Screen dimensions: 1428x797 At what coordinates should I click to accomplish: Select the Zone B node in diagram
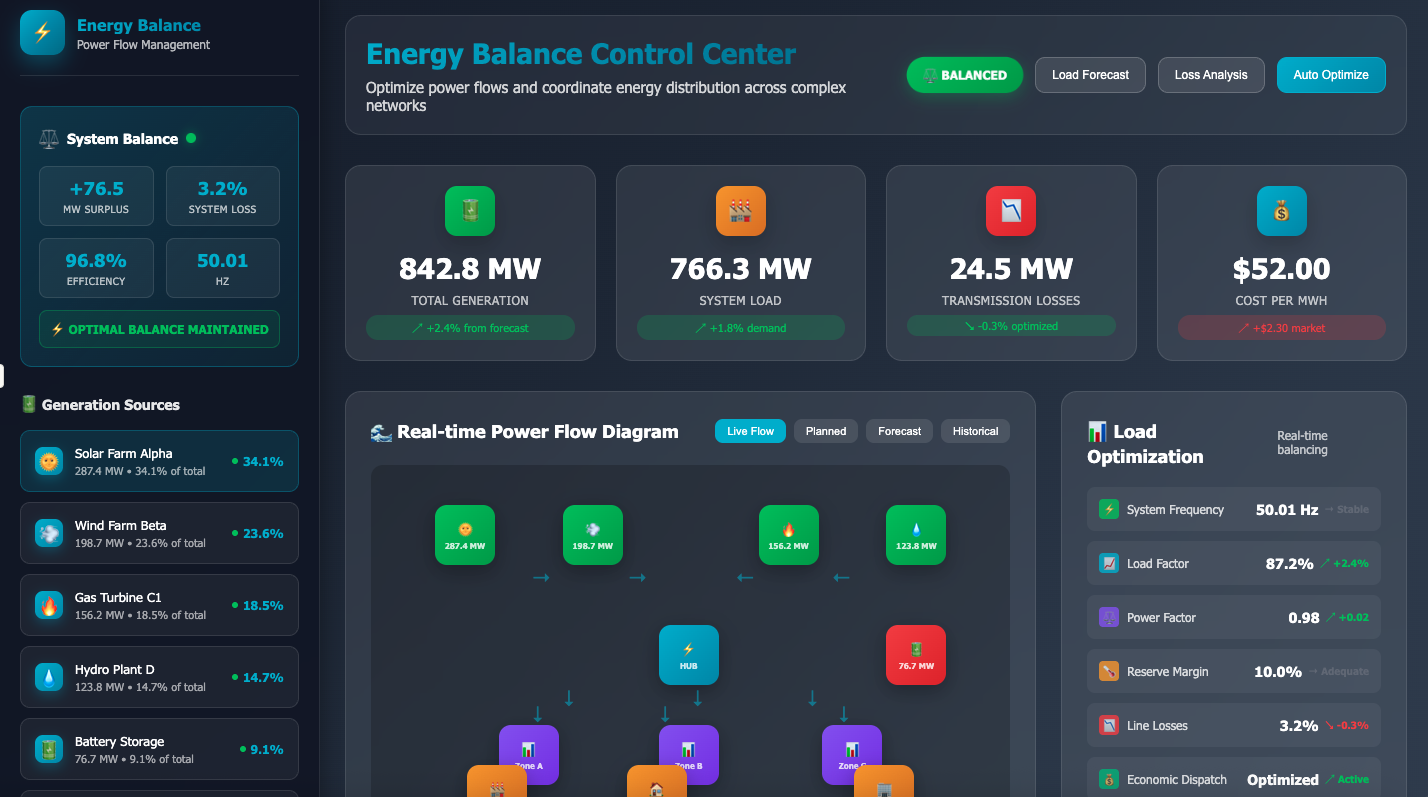[688, 752]
